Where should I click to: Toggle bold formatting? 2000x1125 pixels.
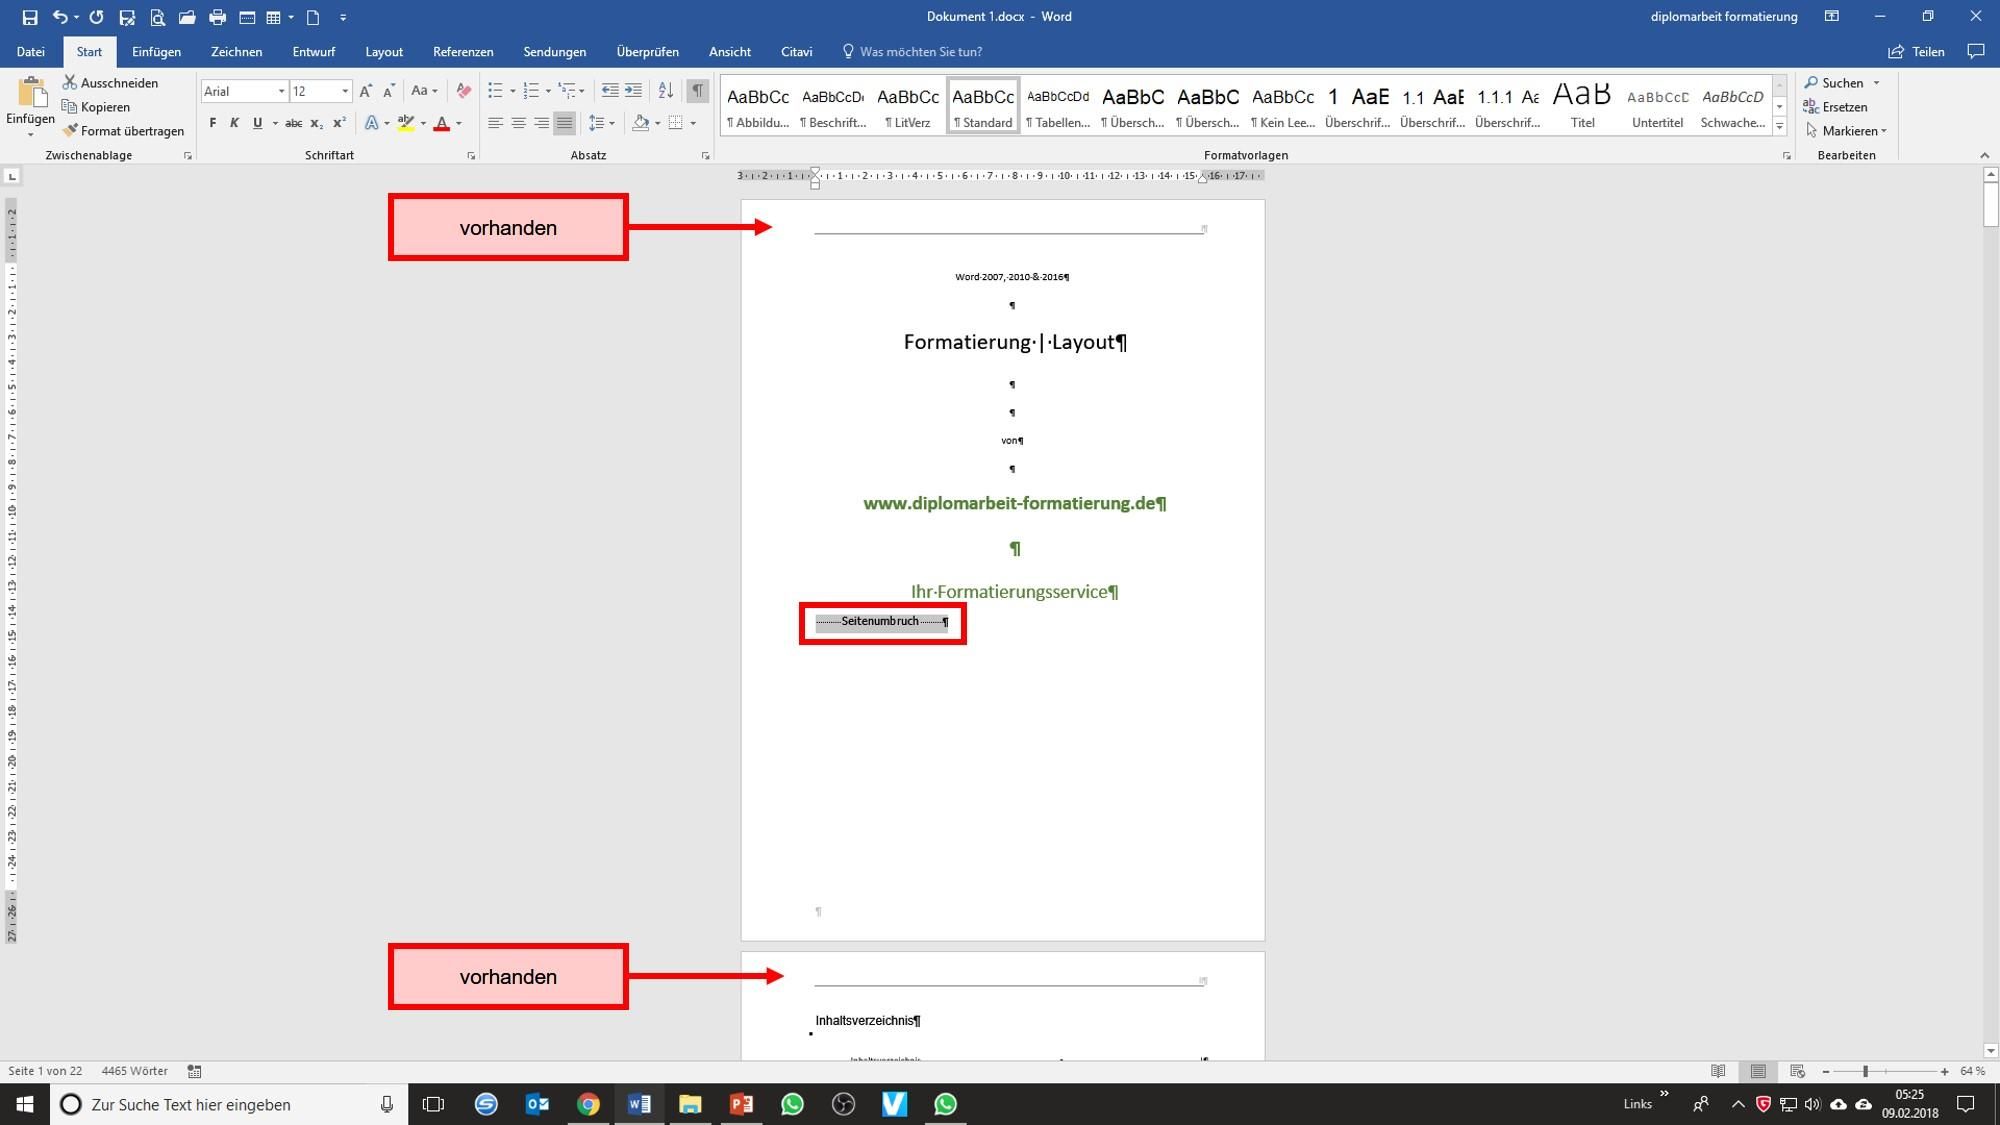point(212,123)
